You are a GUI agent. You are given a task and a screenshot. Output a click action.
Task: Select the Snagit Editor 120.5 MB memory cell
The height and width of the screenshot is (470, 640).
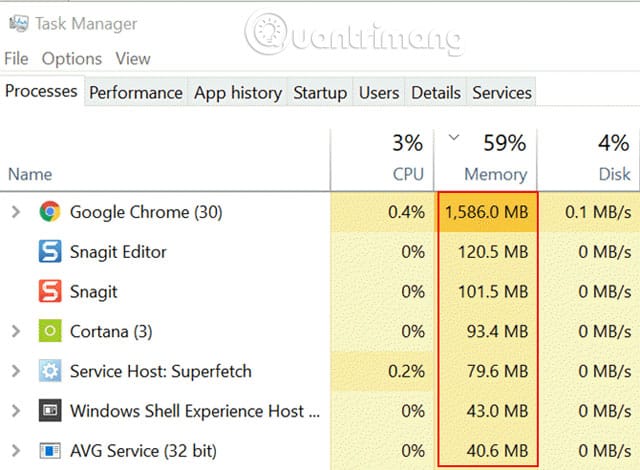click(x=488, y=252)
